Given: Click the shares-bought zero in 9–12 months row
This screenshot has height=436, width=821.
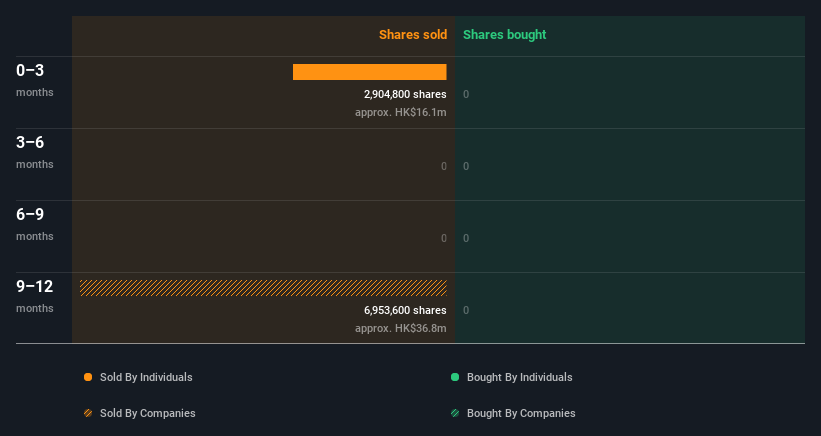Looking at the screenshot, I should (x=466, y=310).
